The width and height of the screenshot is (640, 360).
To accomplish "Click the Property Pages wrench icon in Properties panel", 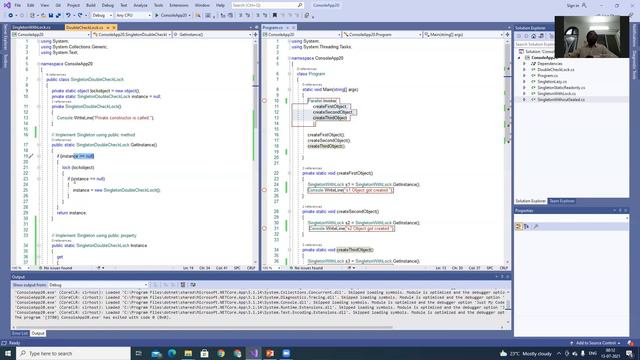I will [536, 227].
